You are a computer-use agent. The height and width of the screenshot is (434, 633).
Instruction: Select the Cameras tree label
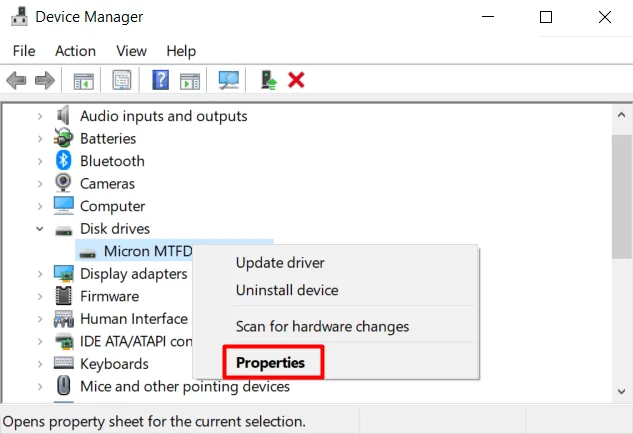[107, 184]
